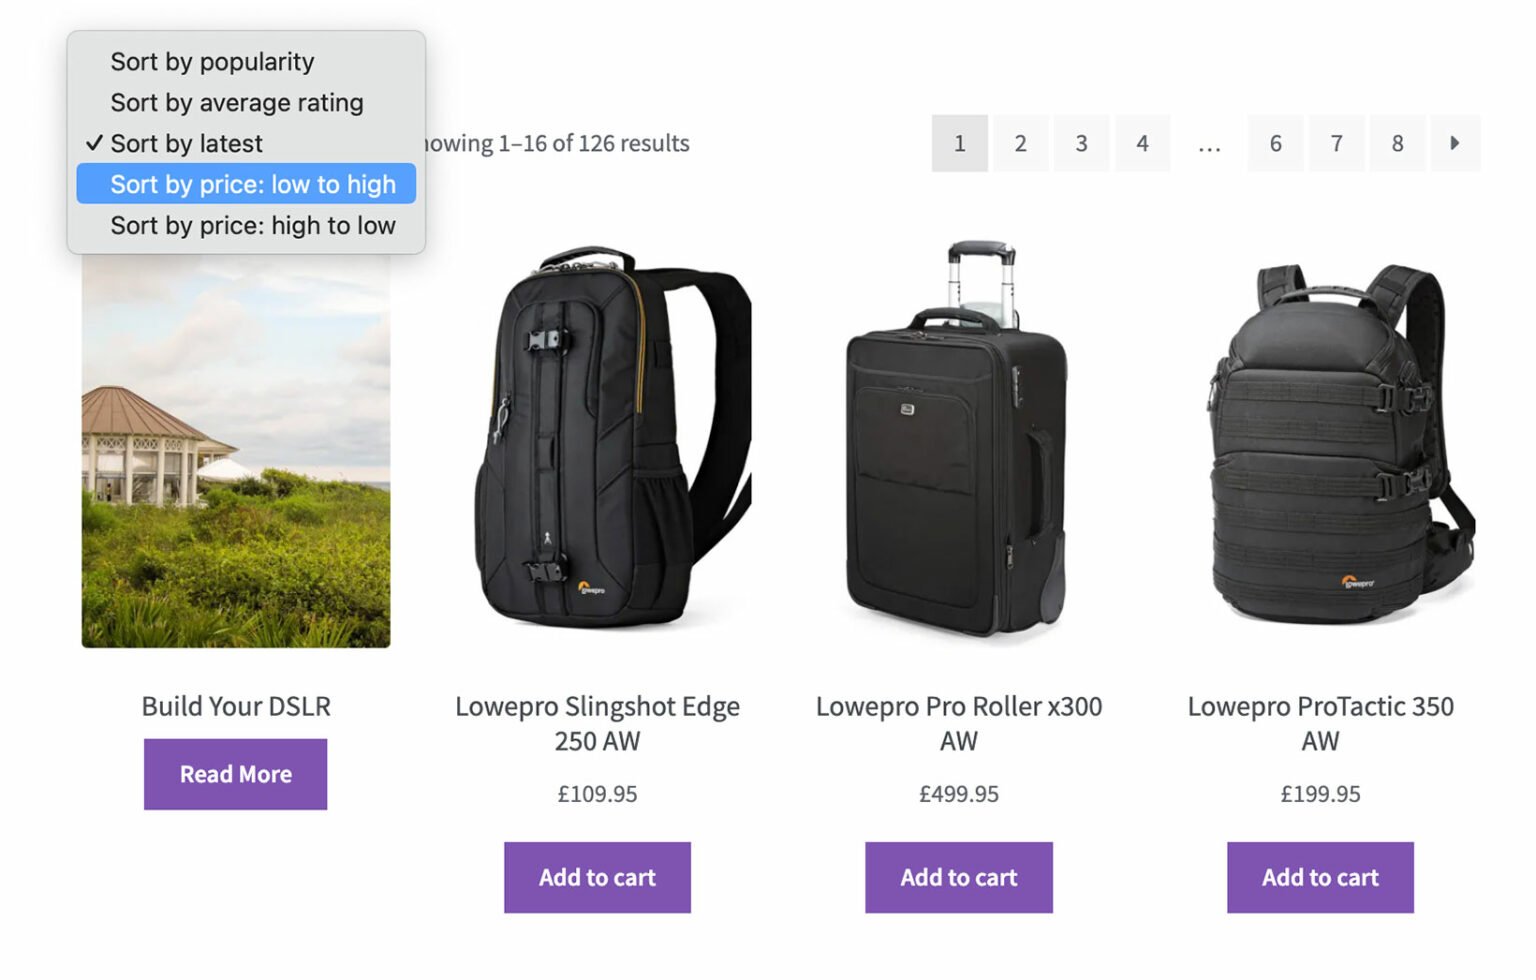This screenshot has width=1536, height=980.
Task: Click the Read More button for Build Your DSLR
Action: [x=235, y=773]
